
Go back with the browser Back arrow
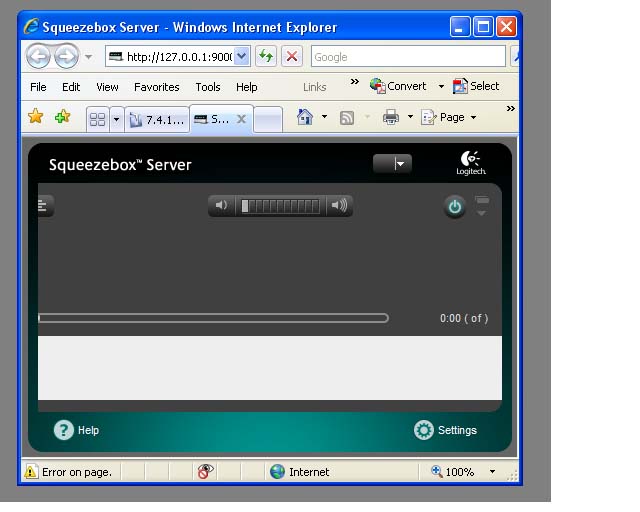coord(38,56)
